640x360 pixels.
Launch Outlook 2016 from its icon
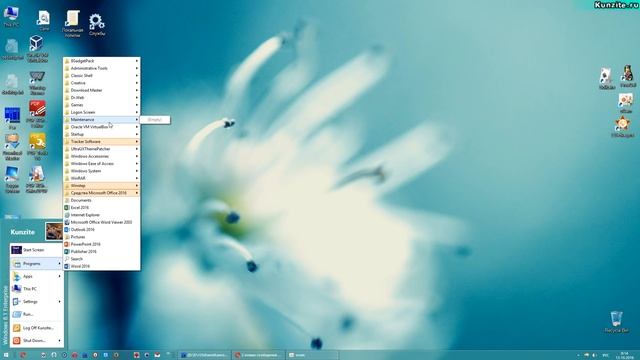pos(67,230)
